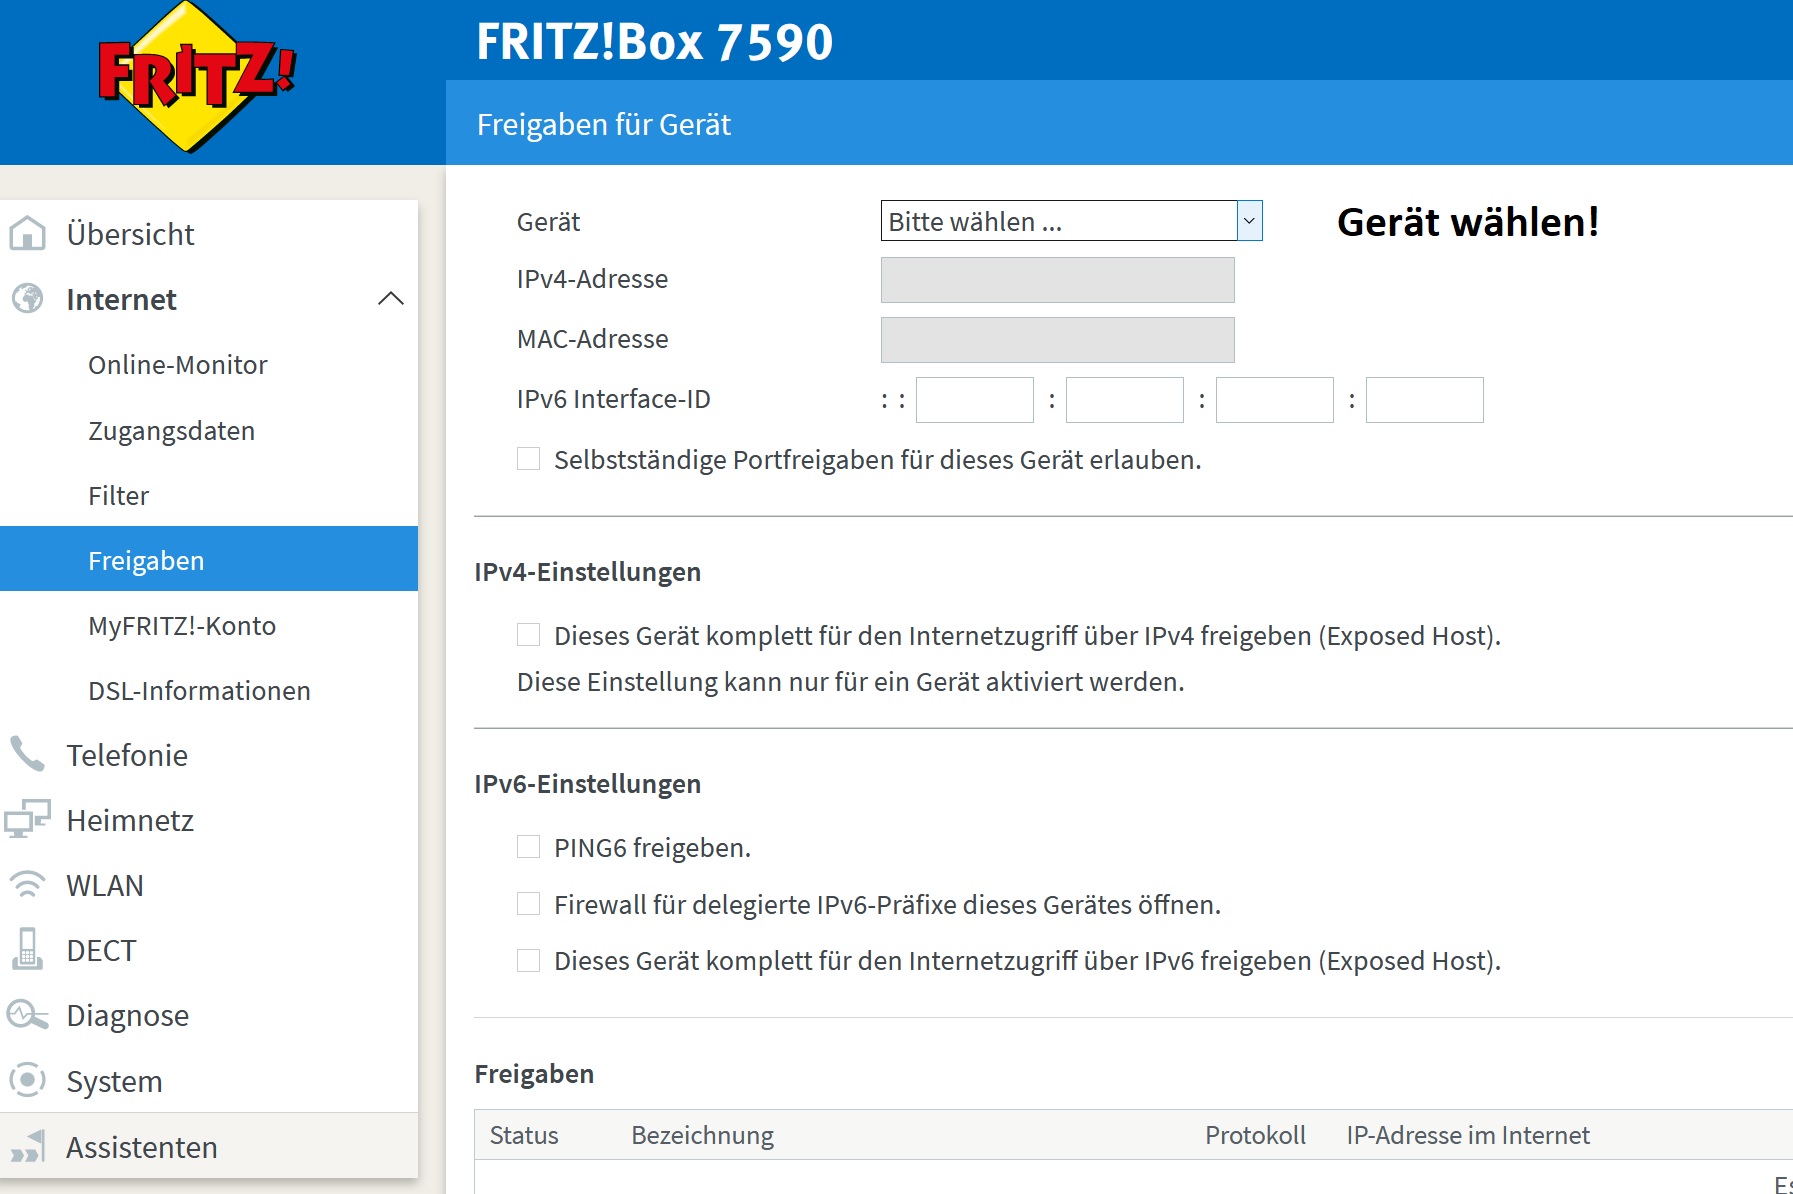Click the IPv4-Einstellungen section heading
This screenshot has width=1793, height=1194.
pyautogui.click(x=587, y=572)
